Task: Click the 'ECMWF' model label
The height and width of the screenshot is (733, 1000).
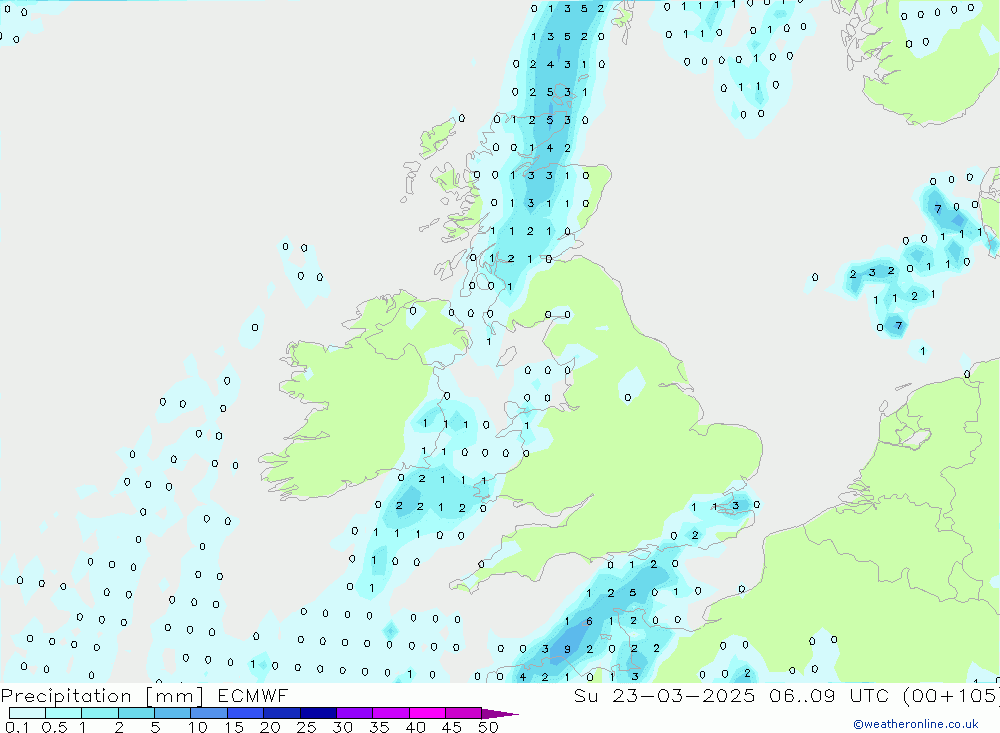Action: click(x=253, y=695)
